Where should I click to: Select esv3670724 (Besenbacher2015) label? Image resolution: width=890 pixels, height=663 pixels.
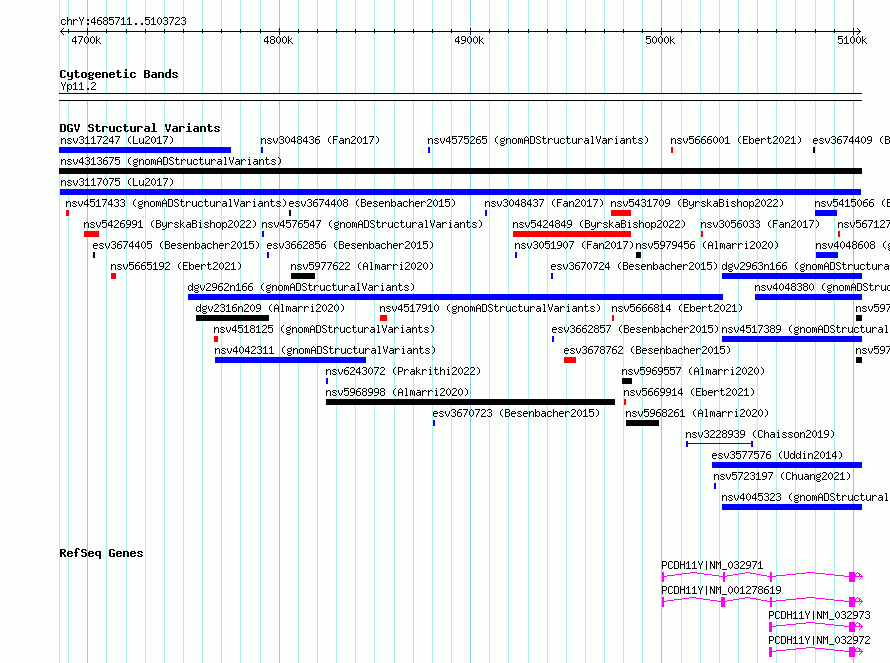pos(634,266)
